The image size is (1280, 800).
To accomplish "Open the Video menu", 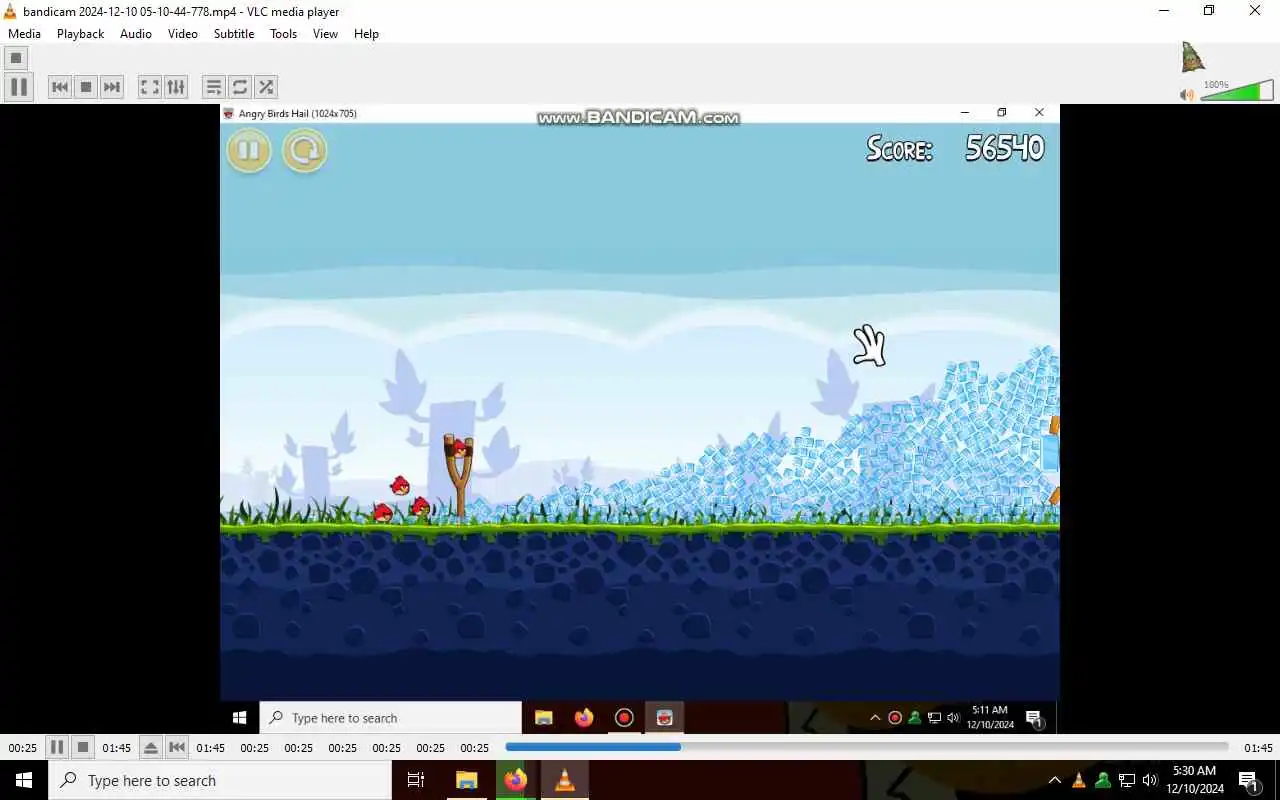I will [x=182, y=33].
